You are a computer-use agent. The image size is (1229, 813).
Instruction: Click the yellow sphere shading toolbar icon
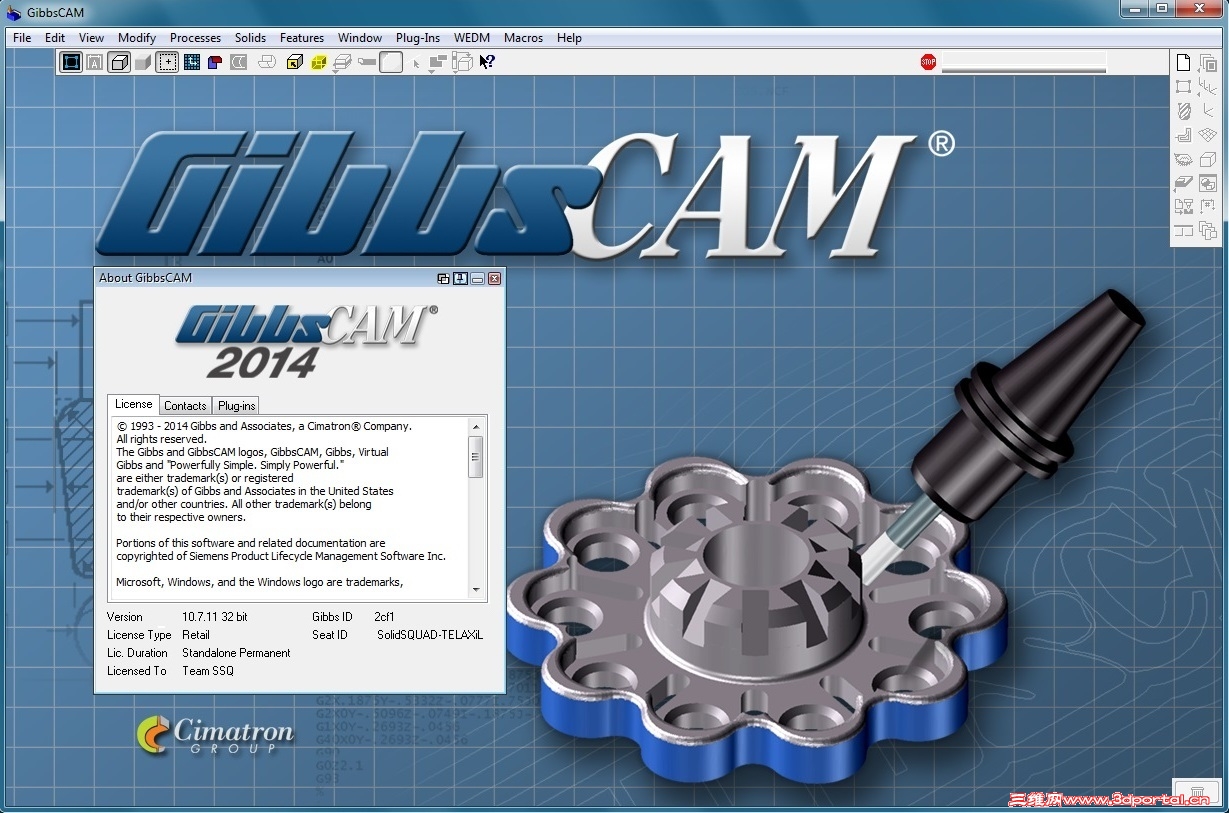[319, 61]
